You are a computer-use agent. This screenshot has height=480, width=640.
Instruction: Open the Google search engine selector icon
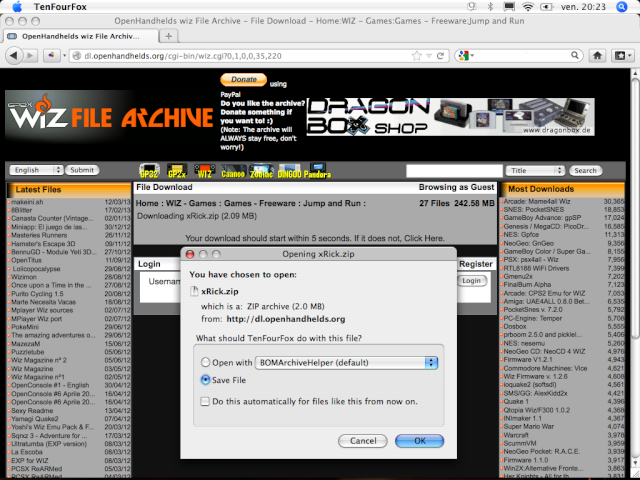coord(466,56)
